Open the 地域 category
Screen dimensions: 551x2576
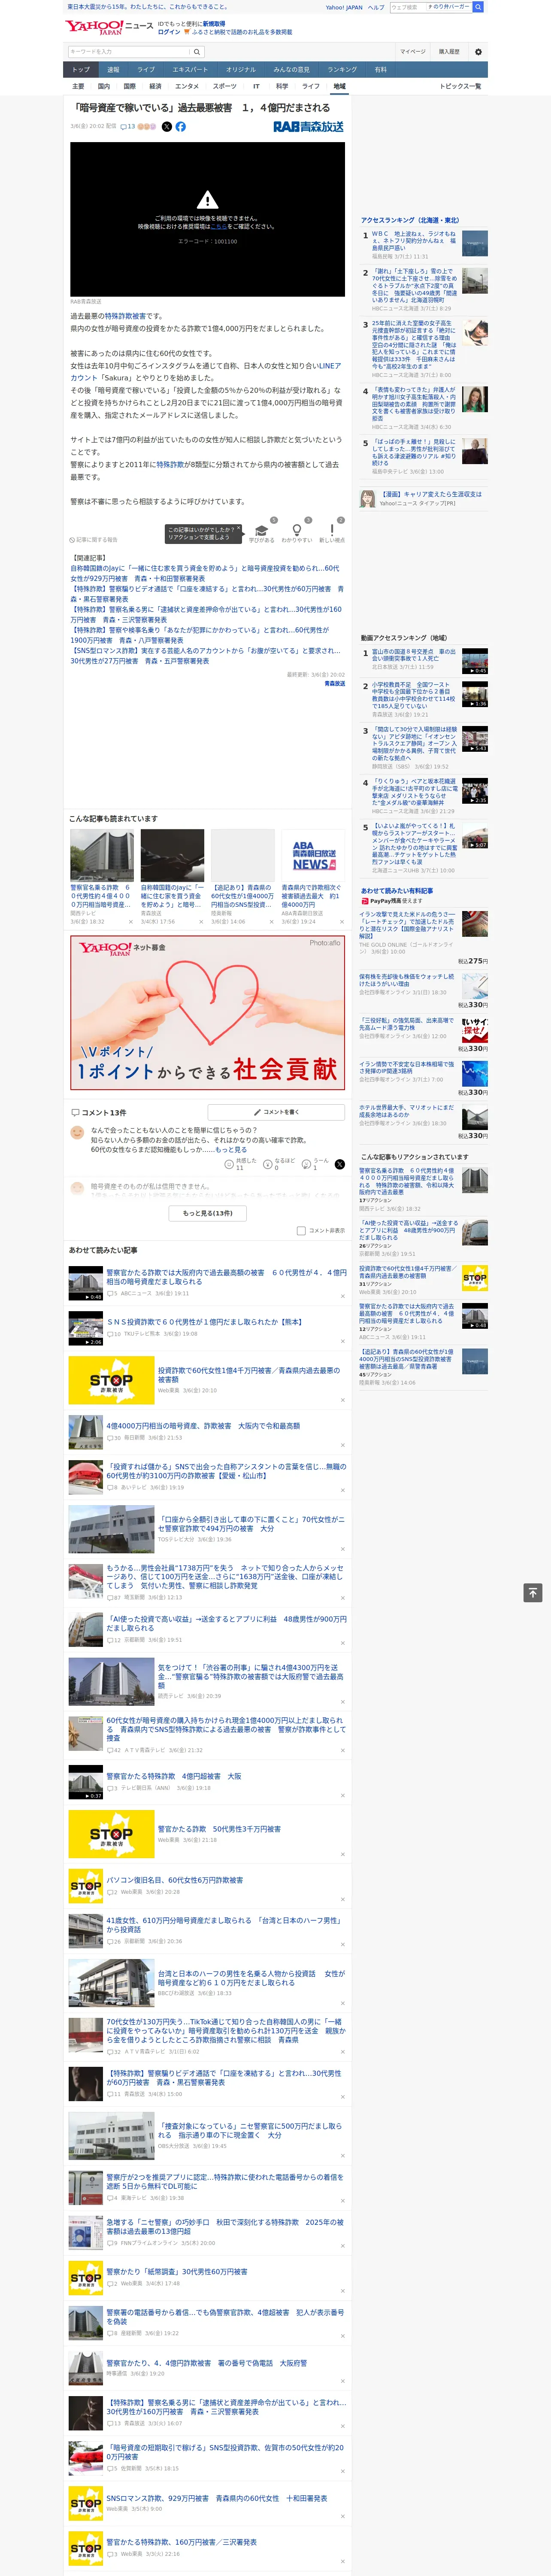339,86
